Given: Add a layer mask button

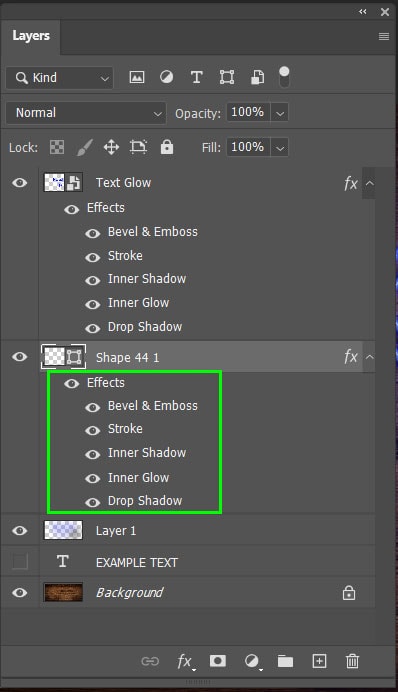Looking at the screenshot, I should pos(218,661).
